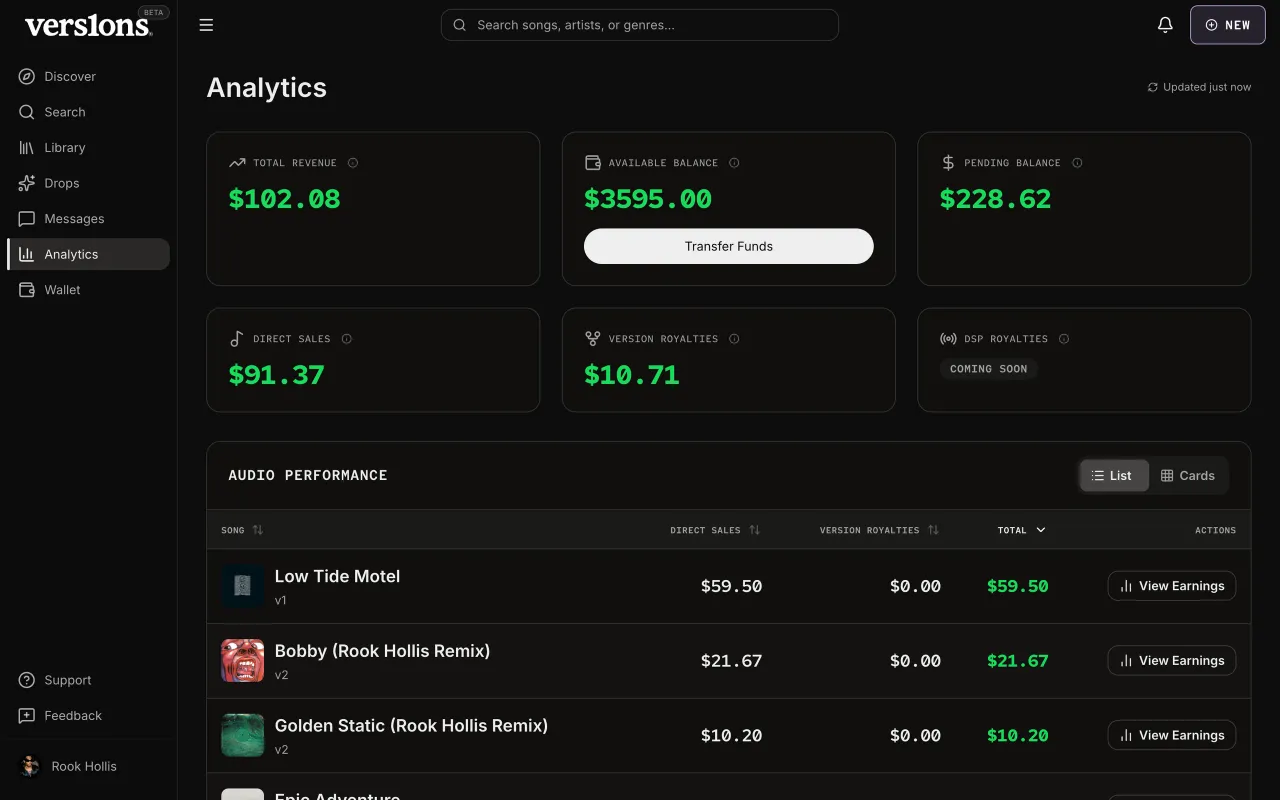
Task: Click the Direct Sales info icon
Action: pos(347,339)
